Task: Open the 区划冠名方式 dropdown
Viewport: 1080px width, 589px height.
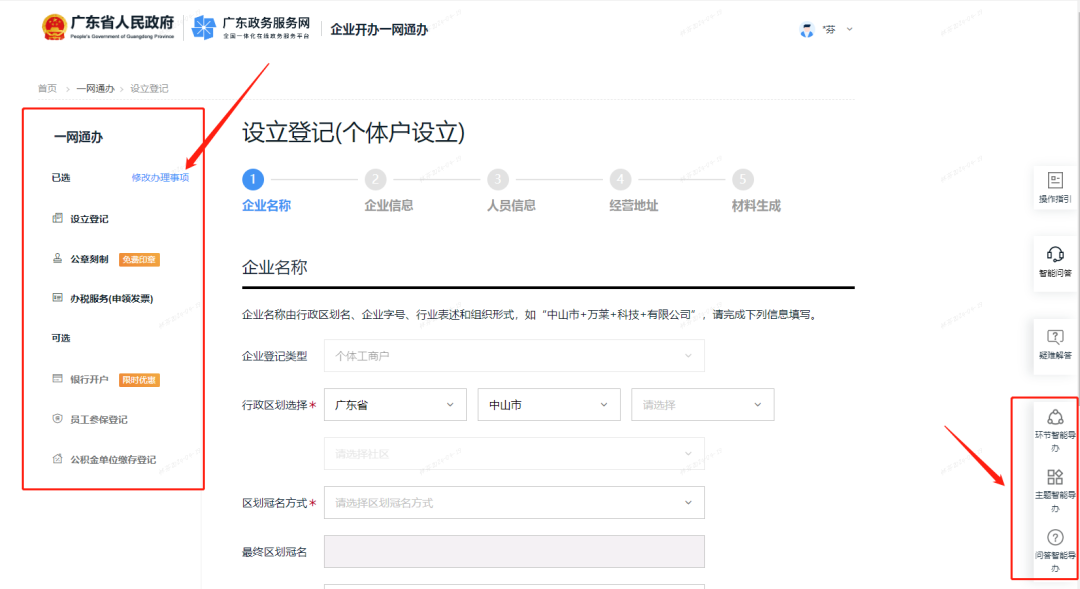Action: (514, 502)
